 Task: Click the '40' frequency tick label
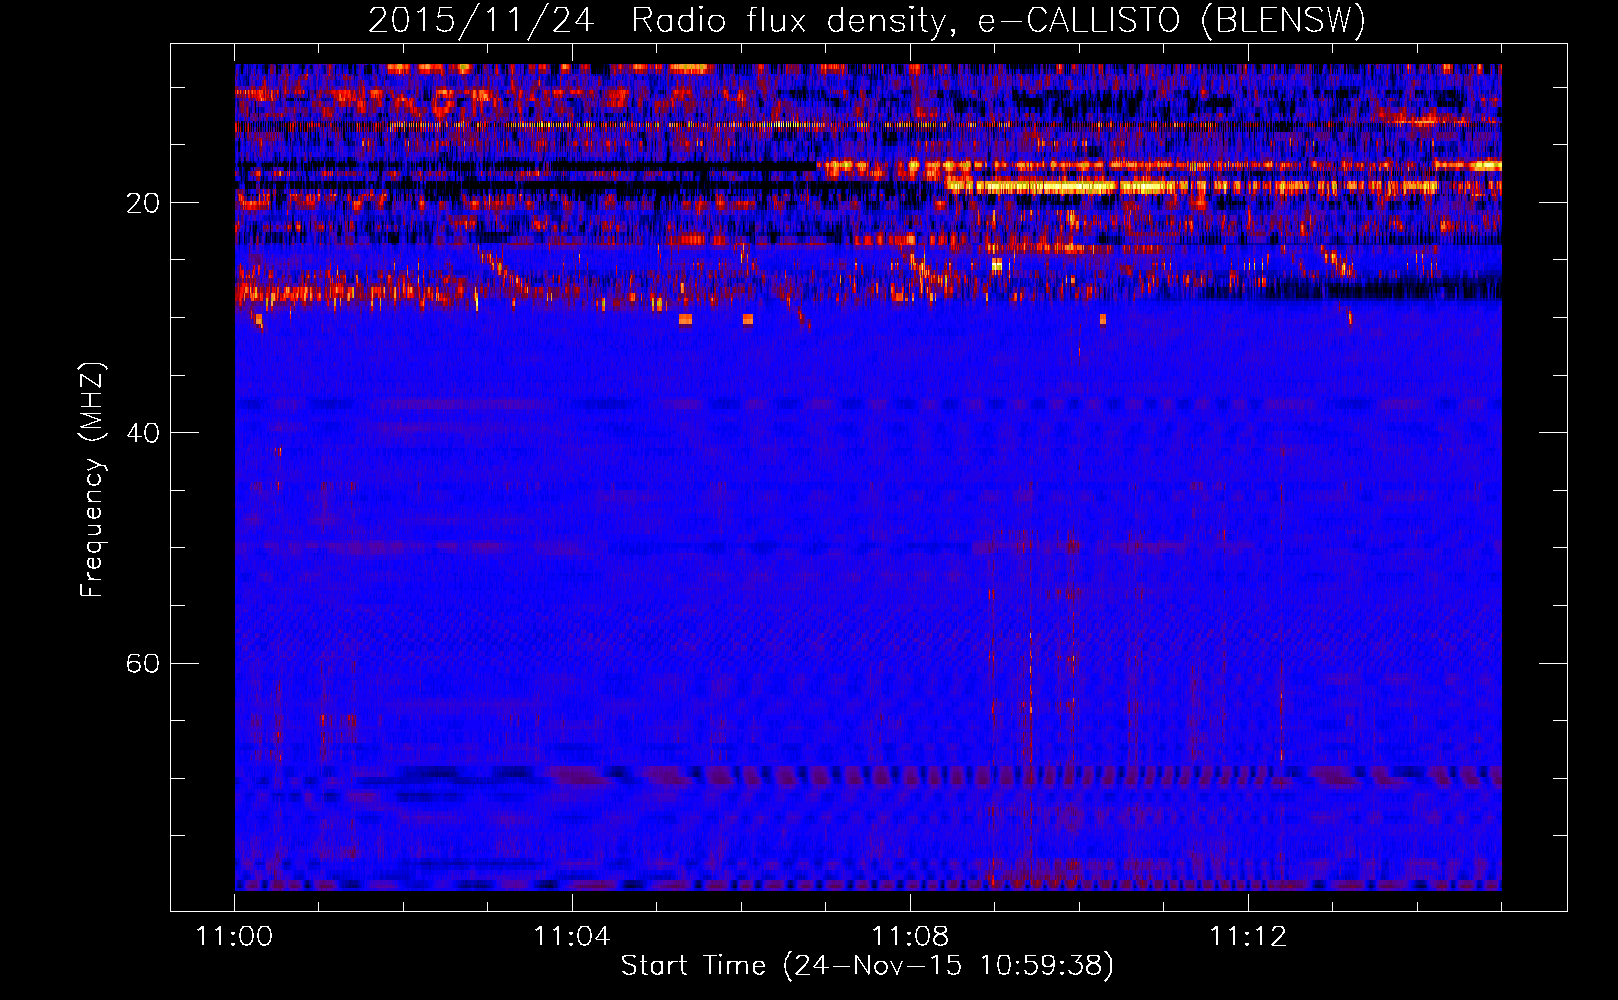point(143,434)
